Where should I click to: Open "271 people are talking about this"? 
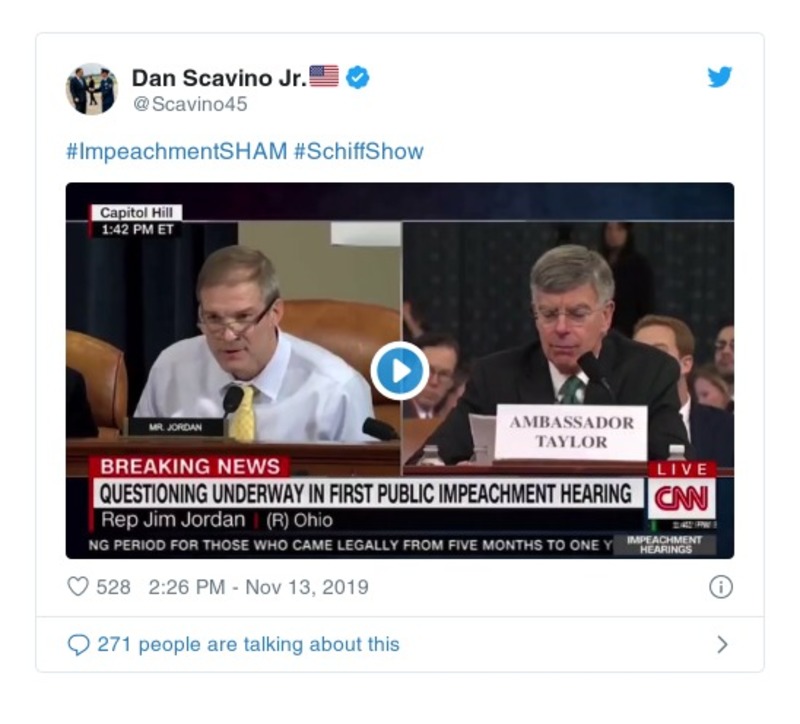[x=248, y=645]
